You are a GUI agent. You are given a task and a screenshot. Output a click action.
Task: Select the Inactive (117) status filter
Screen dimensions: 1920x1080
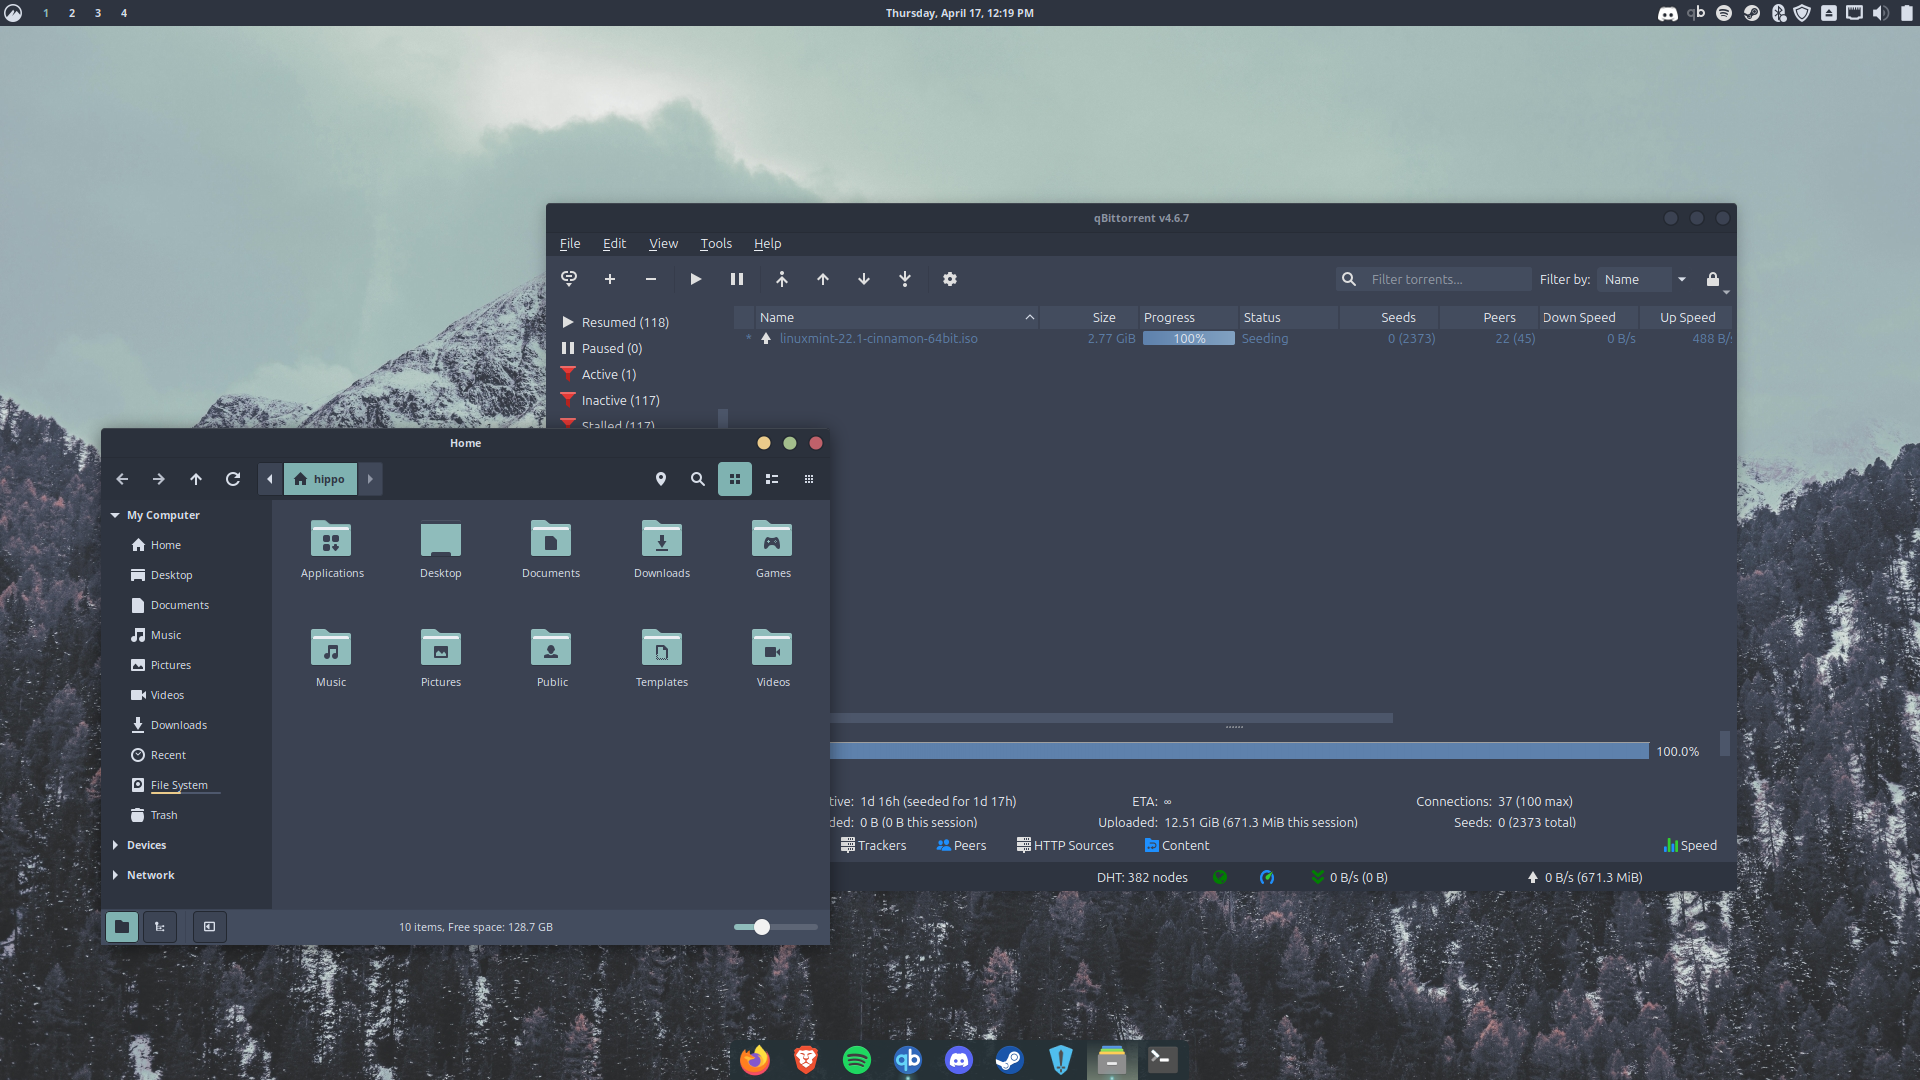(620, 400)
